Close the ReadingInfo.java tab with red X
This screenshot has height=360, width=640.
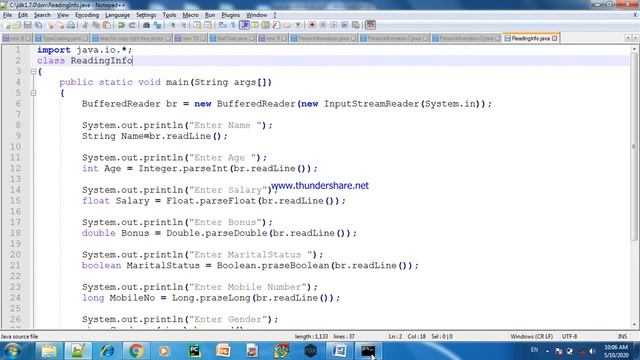[554, 38]
